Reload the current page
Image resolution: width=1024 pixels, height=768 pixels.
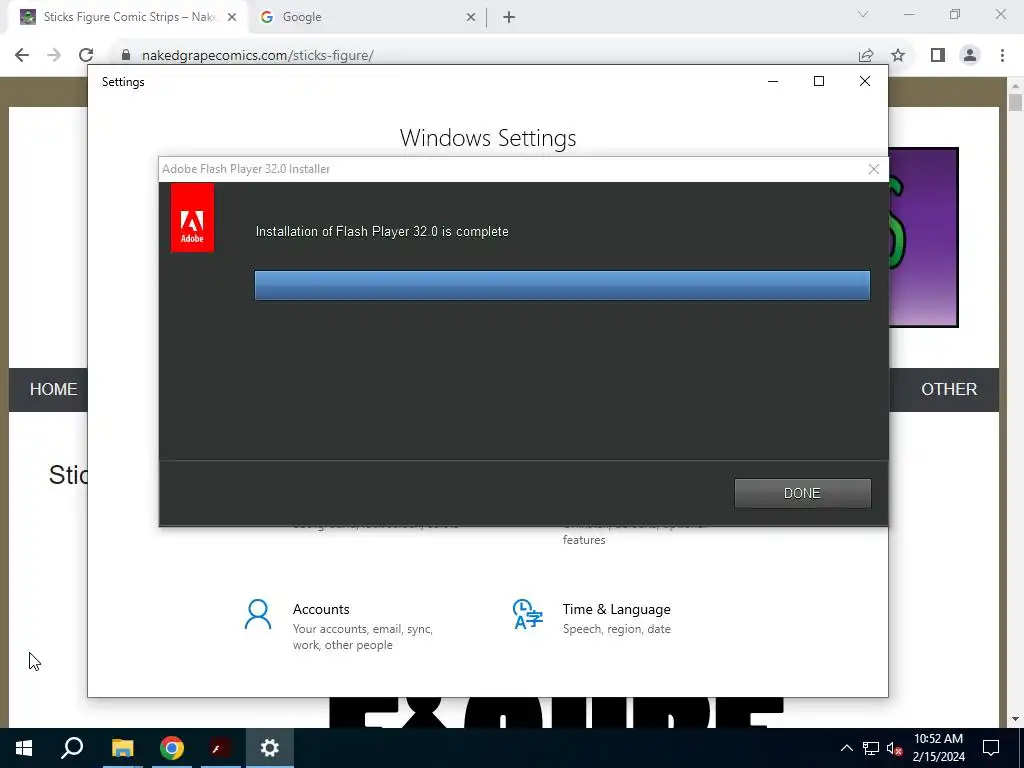[x=86, y=56]
